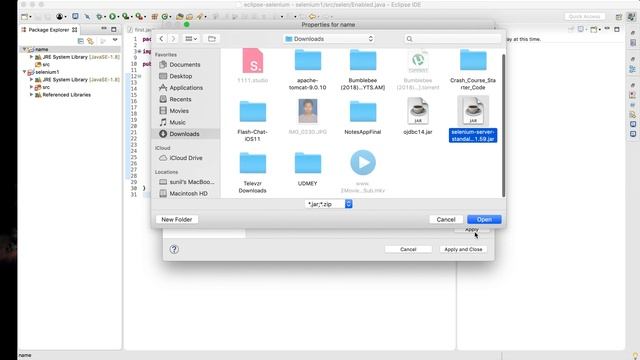This screenshot has width=640, height=360.
Task: Open the New wizard toolbar icon
Action: tap(25, 17)
